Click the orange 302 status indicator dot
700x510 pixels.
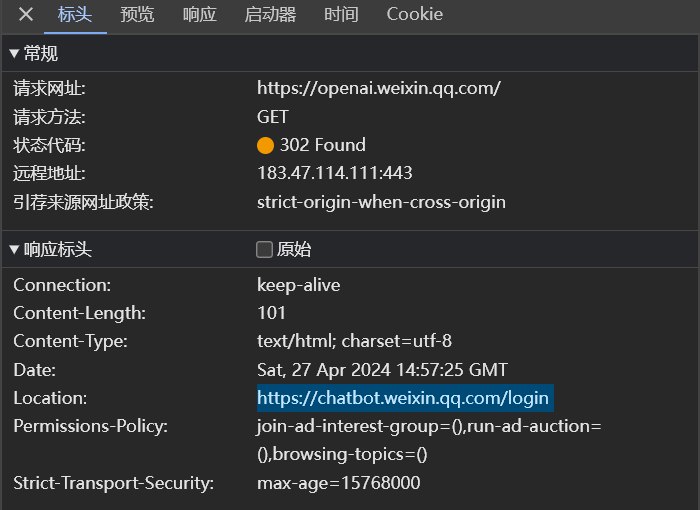[x=265, y=145]
